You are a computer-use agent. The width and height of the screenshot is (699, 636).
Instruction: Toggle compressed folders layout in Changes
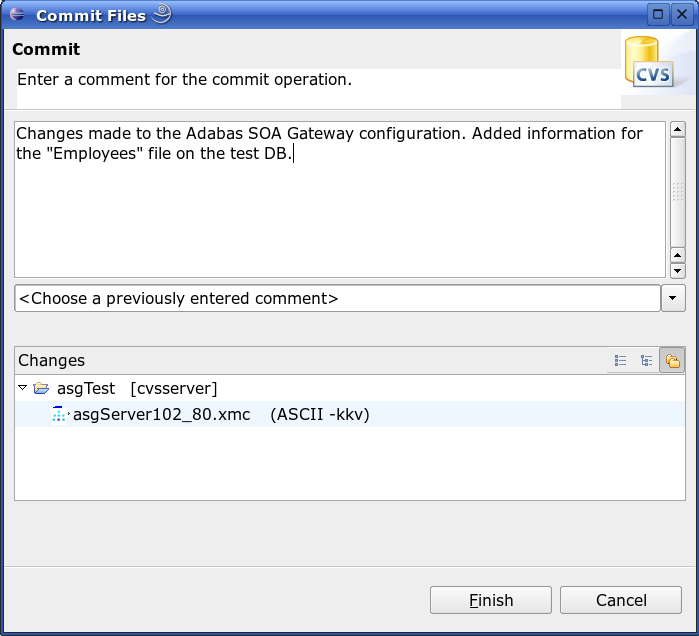(672, 360)
